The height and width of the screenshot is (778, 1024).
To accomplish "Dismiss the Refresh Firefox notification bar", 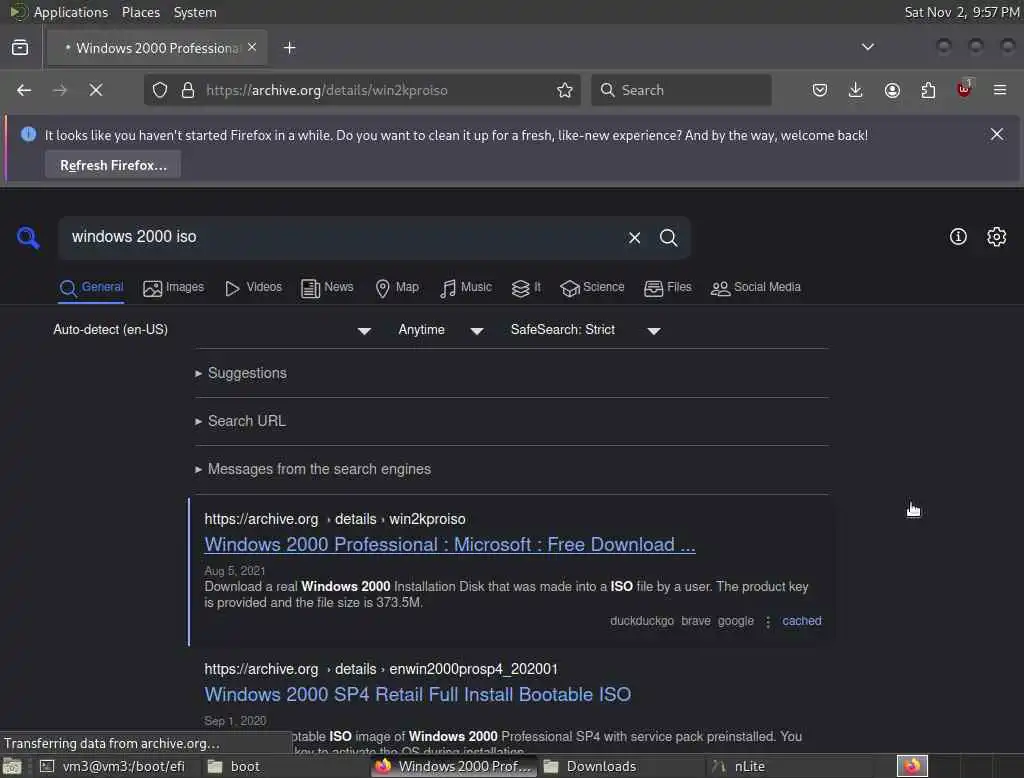I will coord(997,134).
